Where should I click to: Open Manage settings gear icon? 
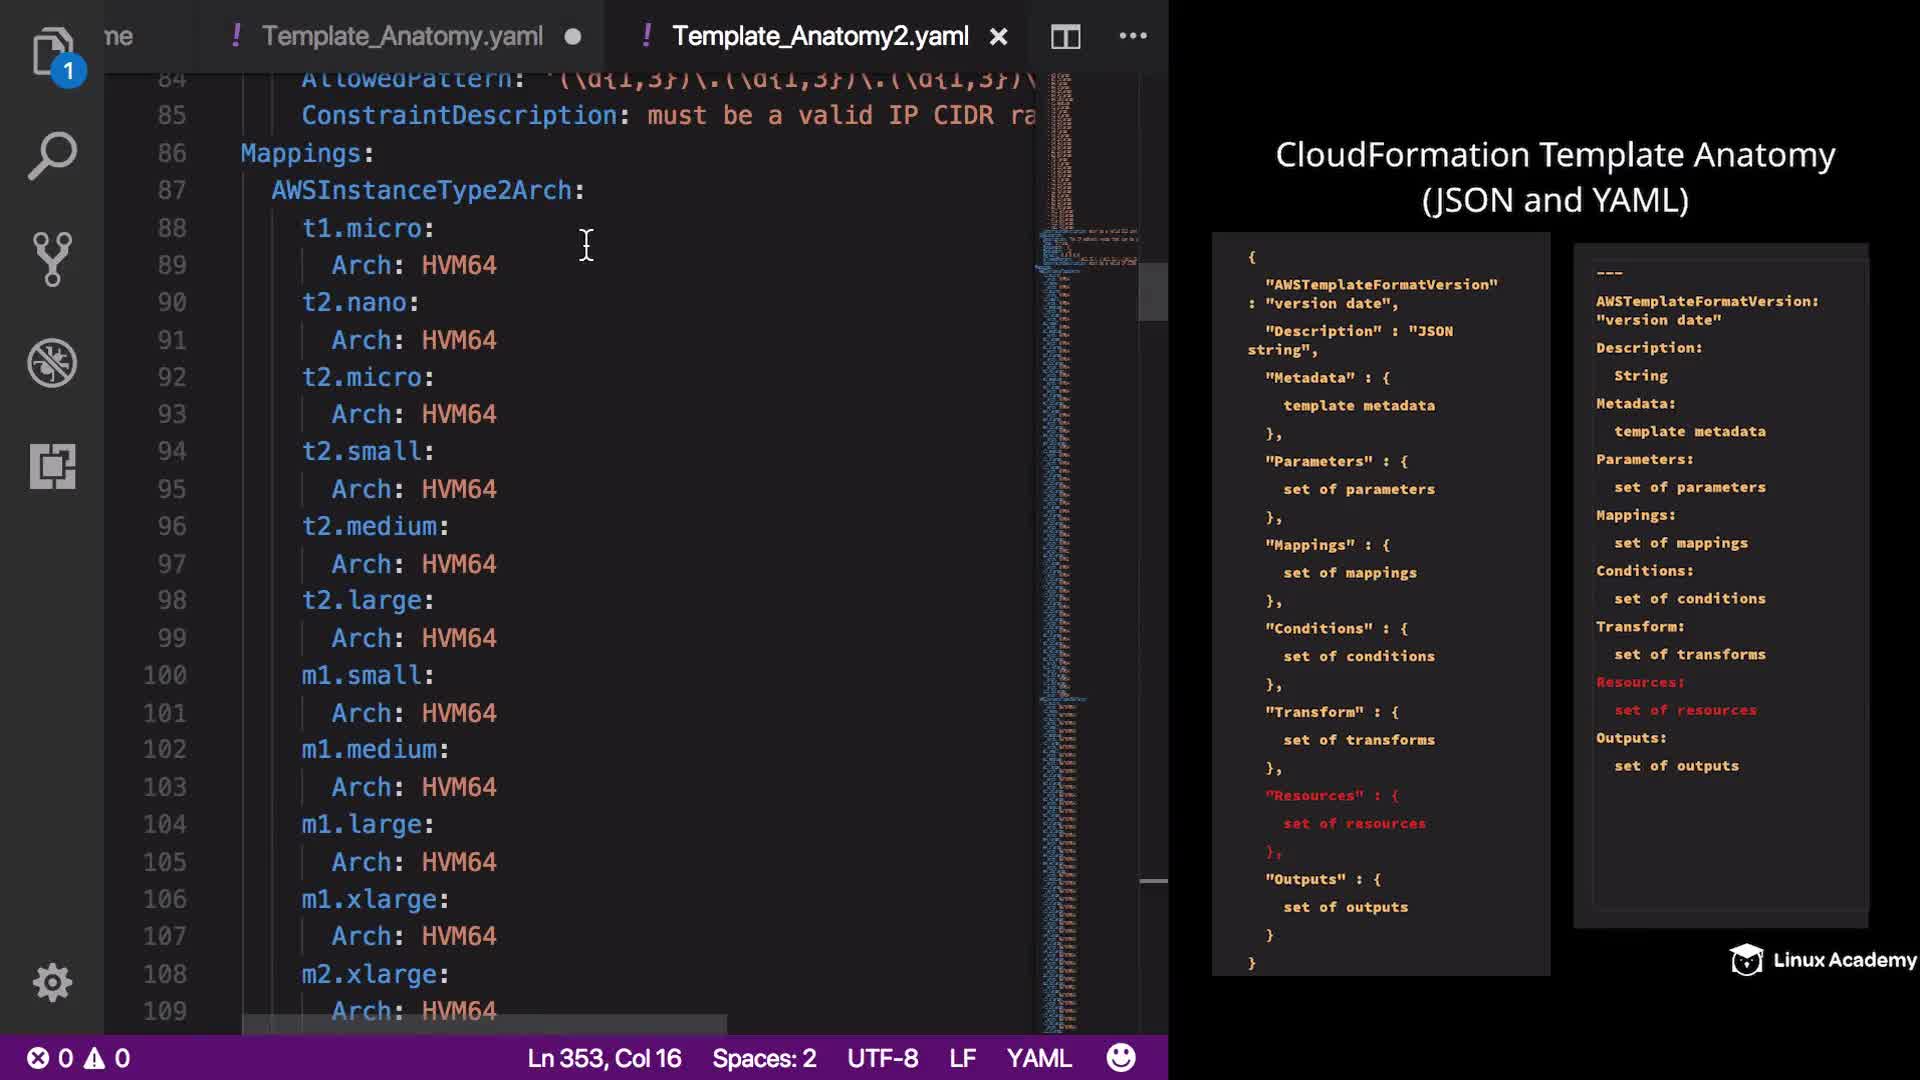pos(52,982)
